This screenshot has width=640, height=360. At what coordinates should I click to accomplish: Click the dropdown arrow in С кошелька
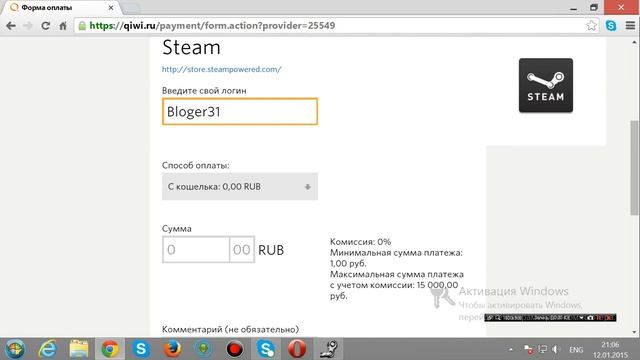click(x=307, y=187)
